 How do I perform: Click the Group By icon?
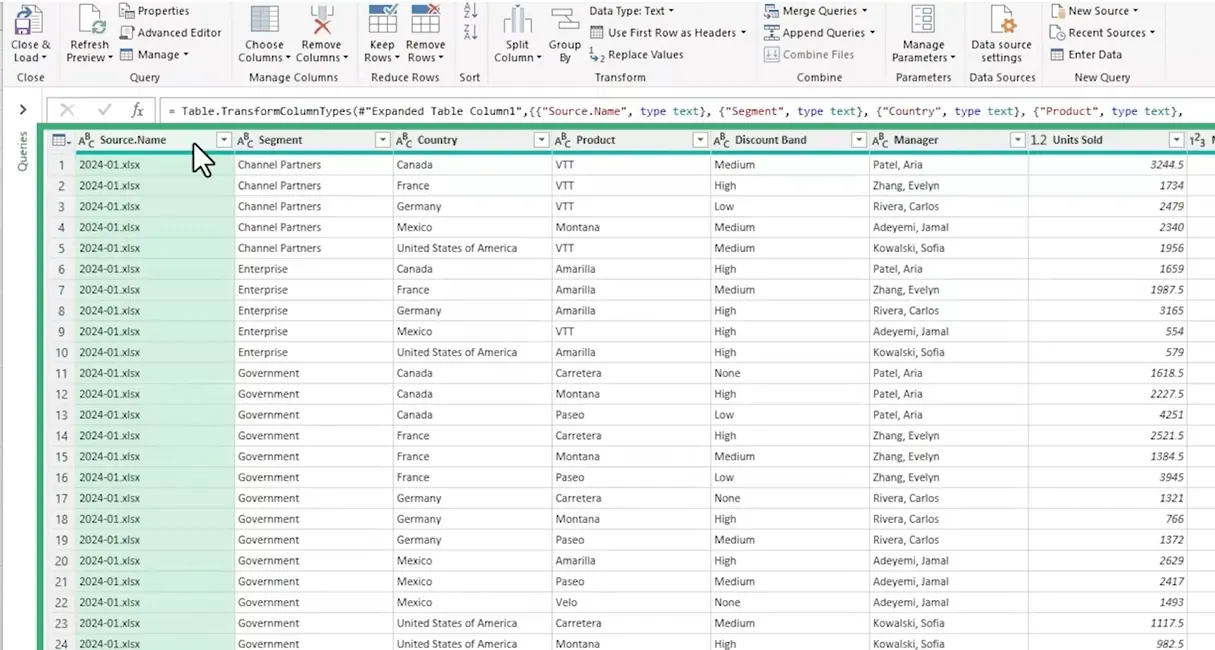[565, 22]
